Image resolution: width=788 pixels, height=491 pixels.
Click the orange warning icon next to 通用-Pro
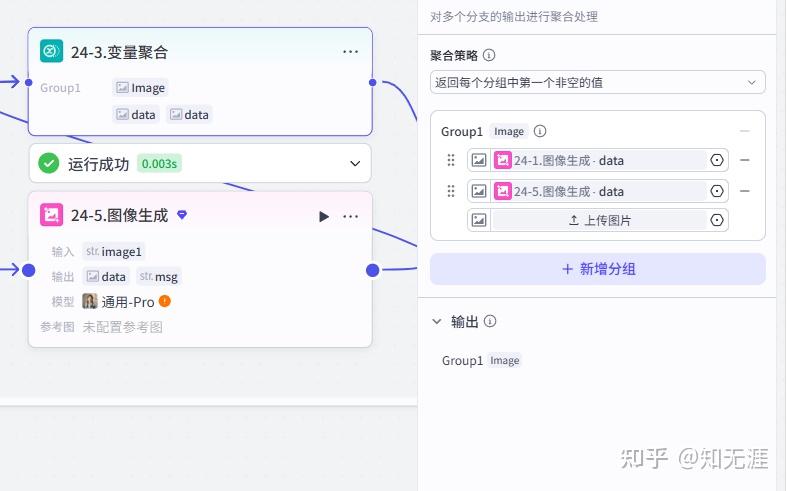pos(165,301)
